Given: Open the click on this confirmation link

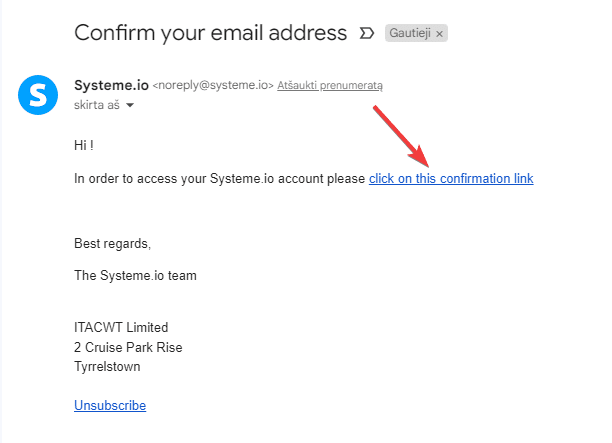Looking at the screenshot, I should pyautogui.click(x=451, y=179).
